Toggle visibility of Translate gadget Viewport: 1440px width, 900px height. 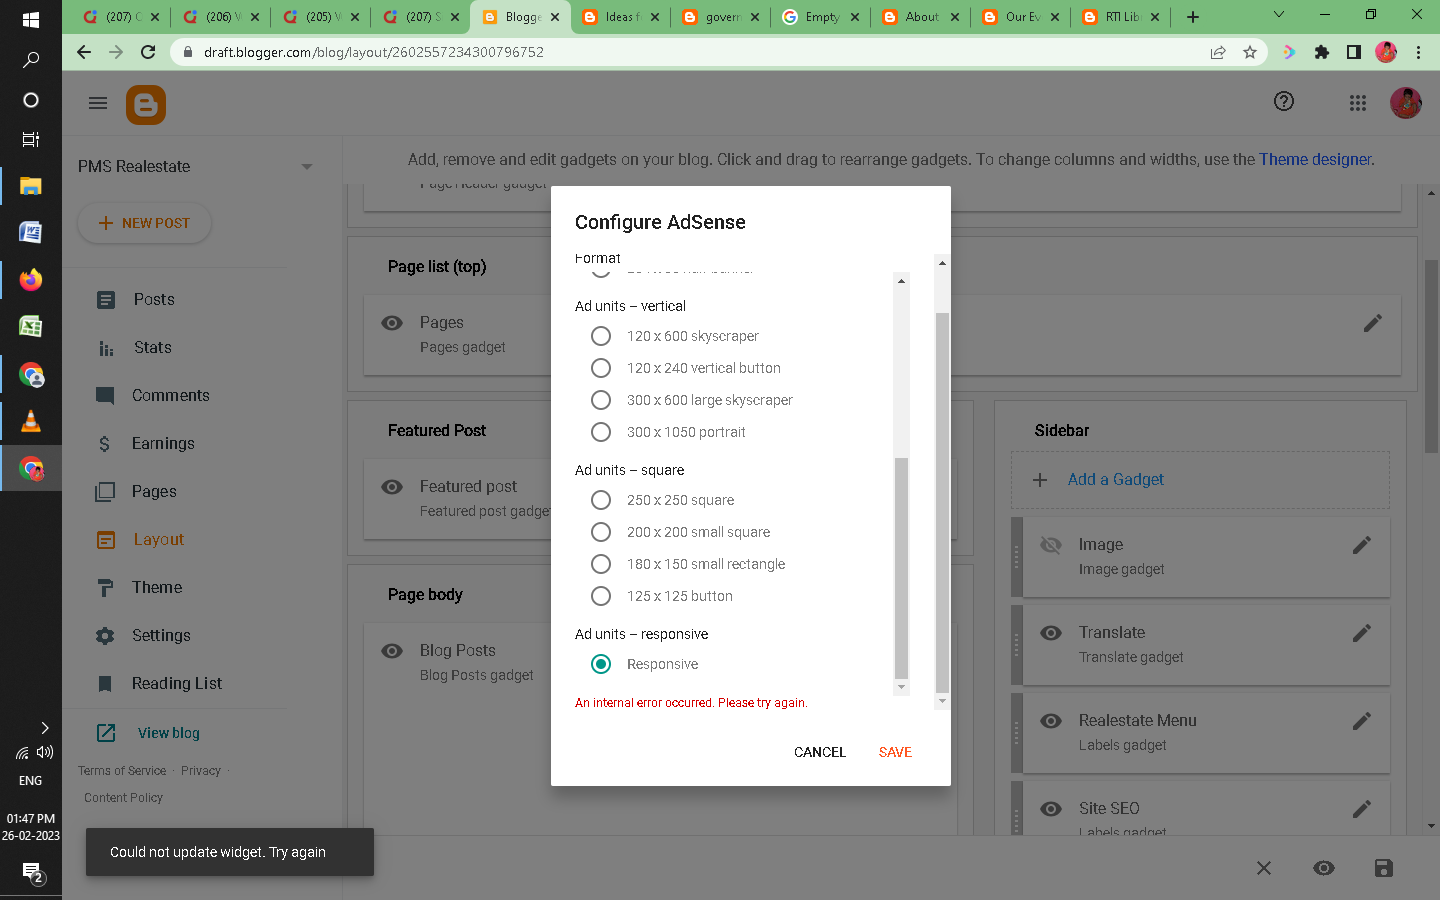[1051, 633]
